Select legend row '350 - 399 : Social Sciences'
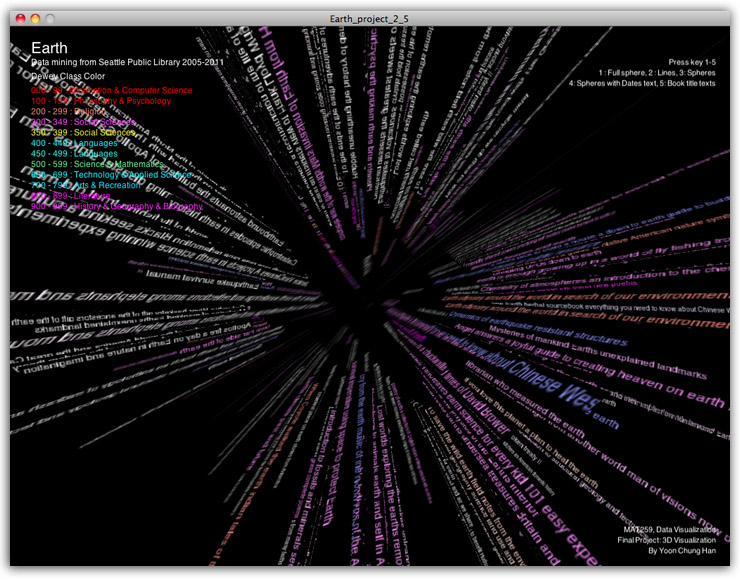The image size is (740, 580). (x=83, y=133)
